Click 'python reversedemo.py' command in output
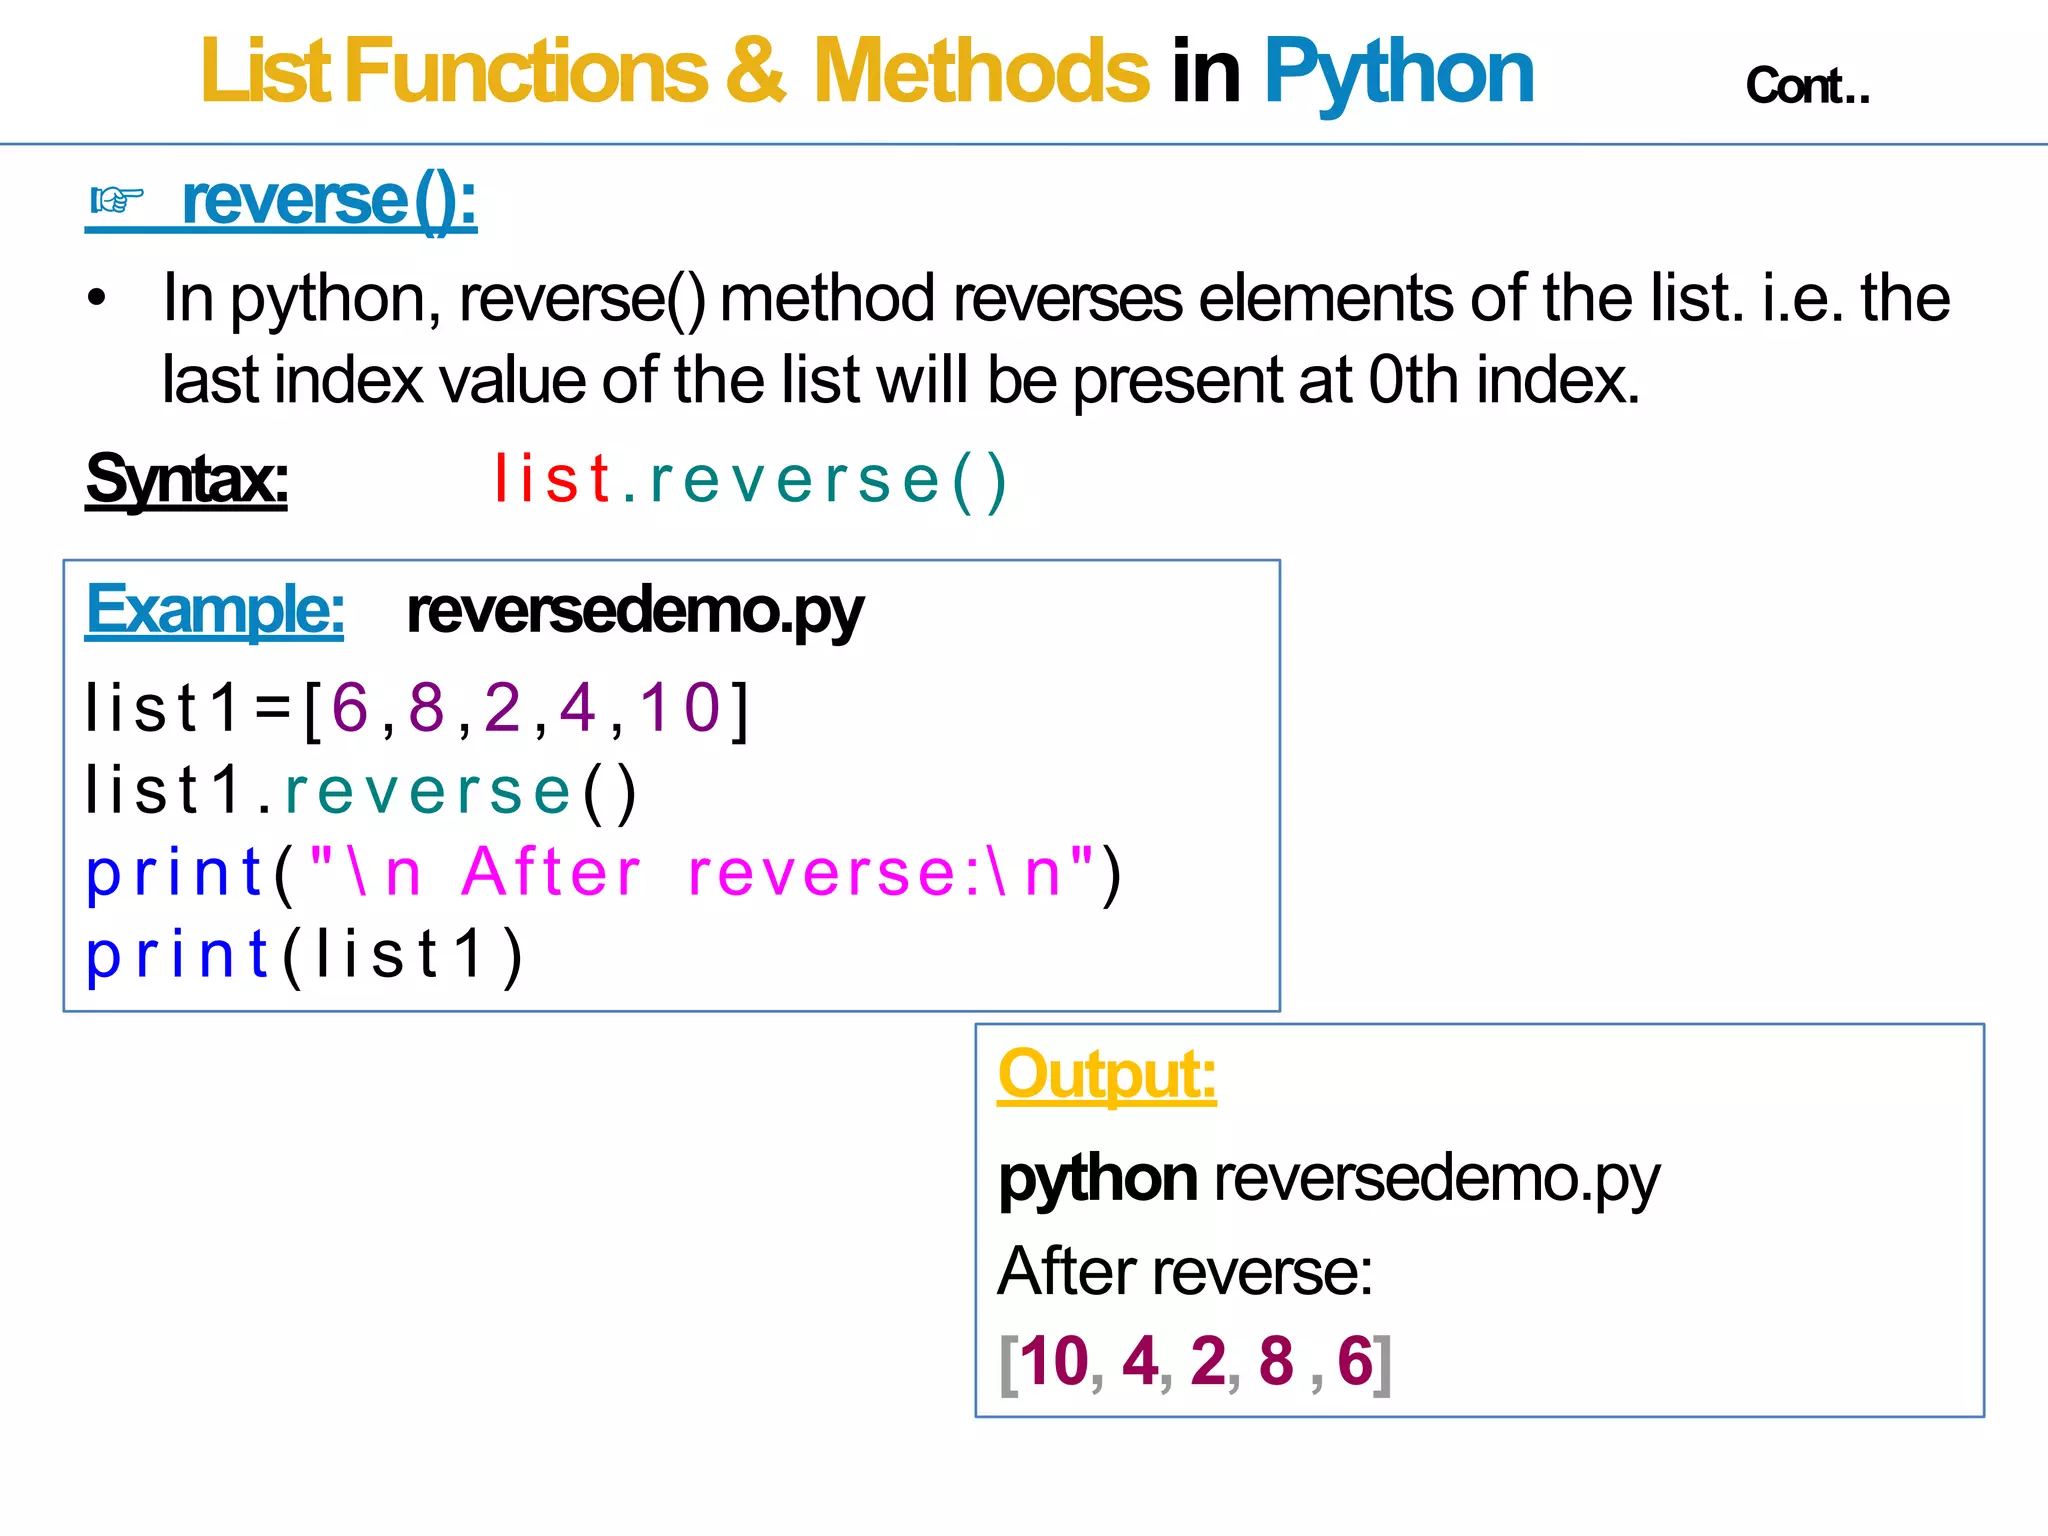Viewport: 2048px width, 1536px height. point(1329,1180)
